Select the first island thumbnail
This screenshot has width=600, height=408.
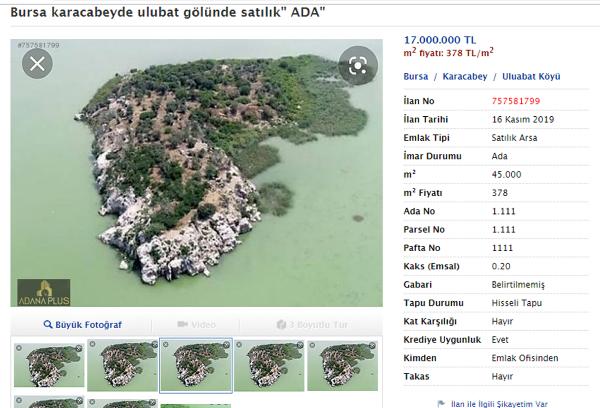tap(48, 365)
